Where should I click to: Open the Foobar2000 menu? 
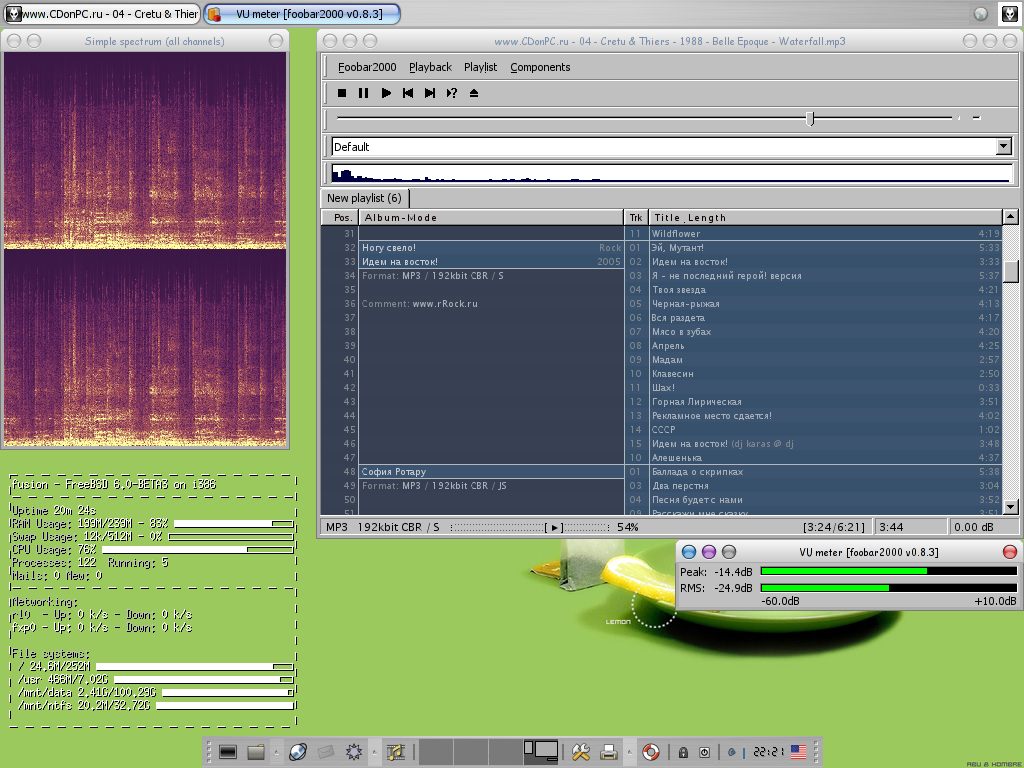click(x=367, y=67)
